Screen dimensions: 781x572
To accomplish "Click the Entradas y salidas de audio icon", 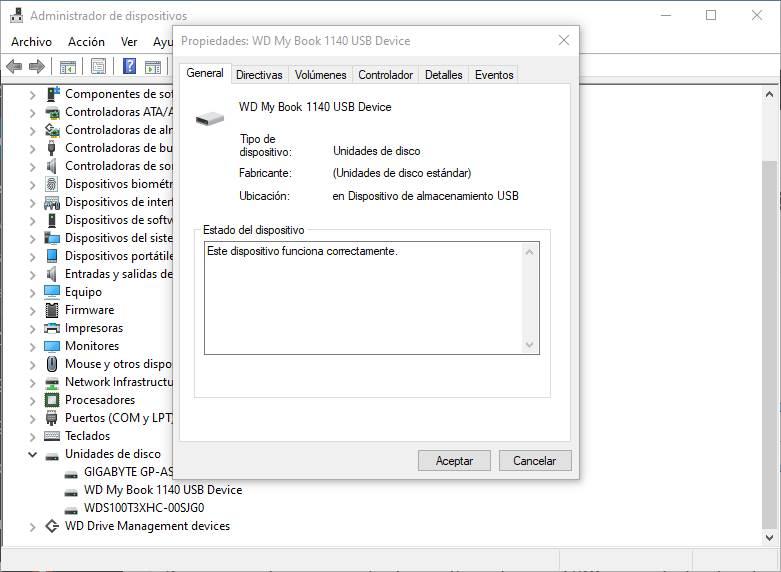I will pyautogui.click(x=51, y=274).
